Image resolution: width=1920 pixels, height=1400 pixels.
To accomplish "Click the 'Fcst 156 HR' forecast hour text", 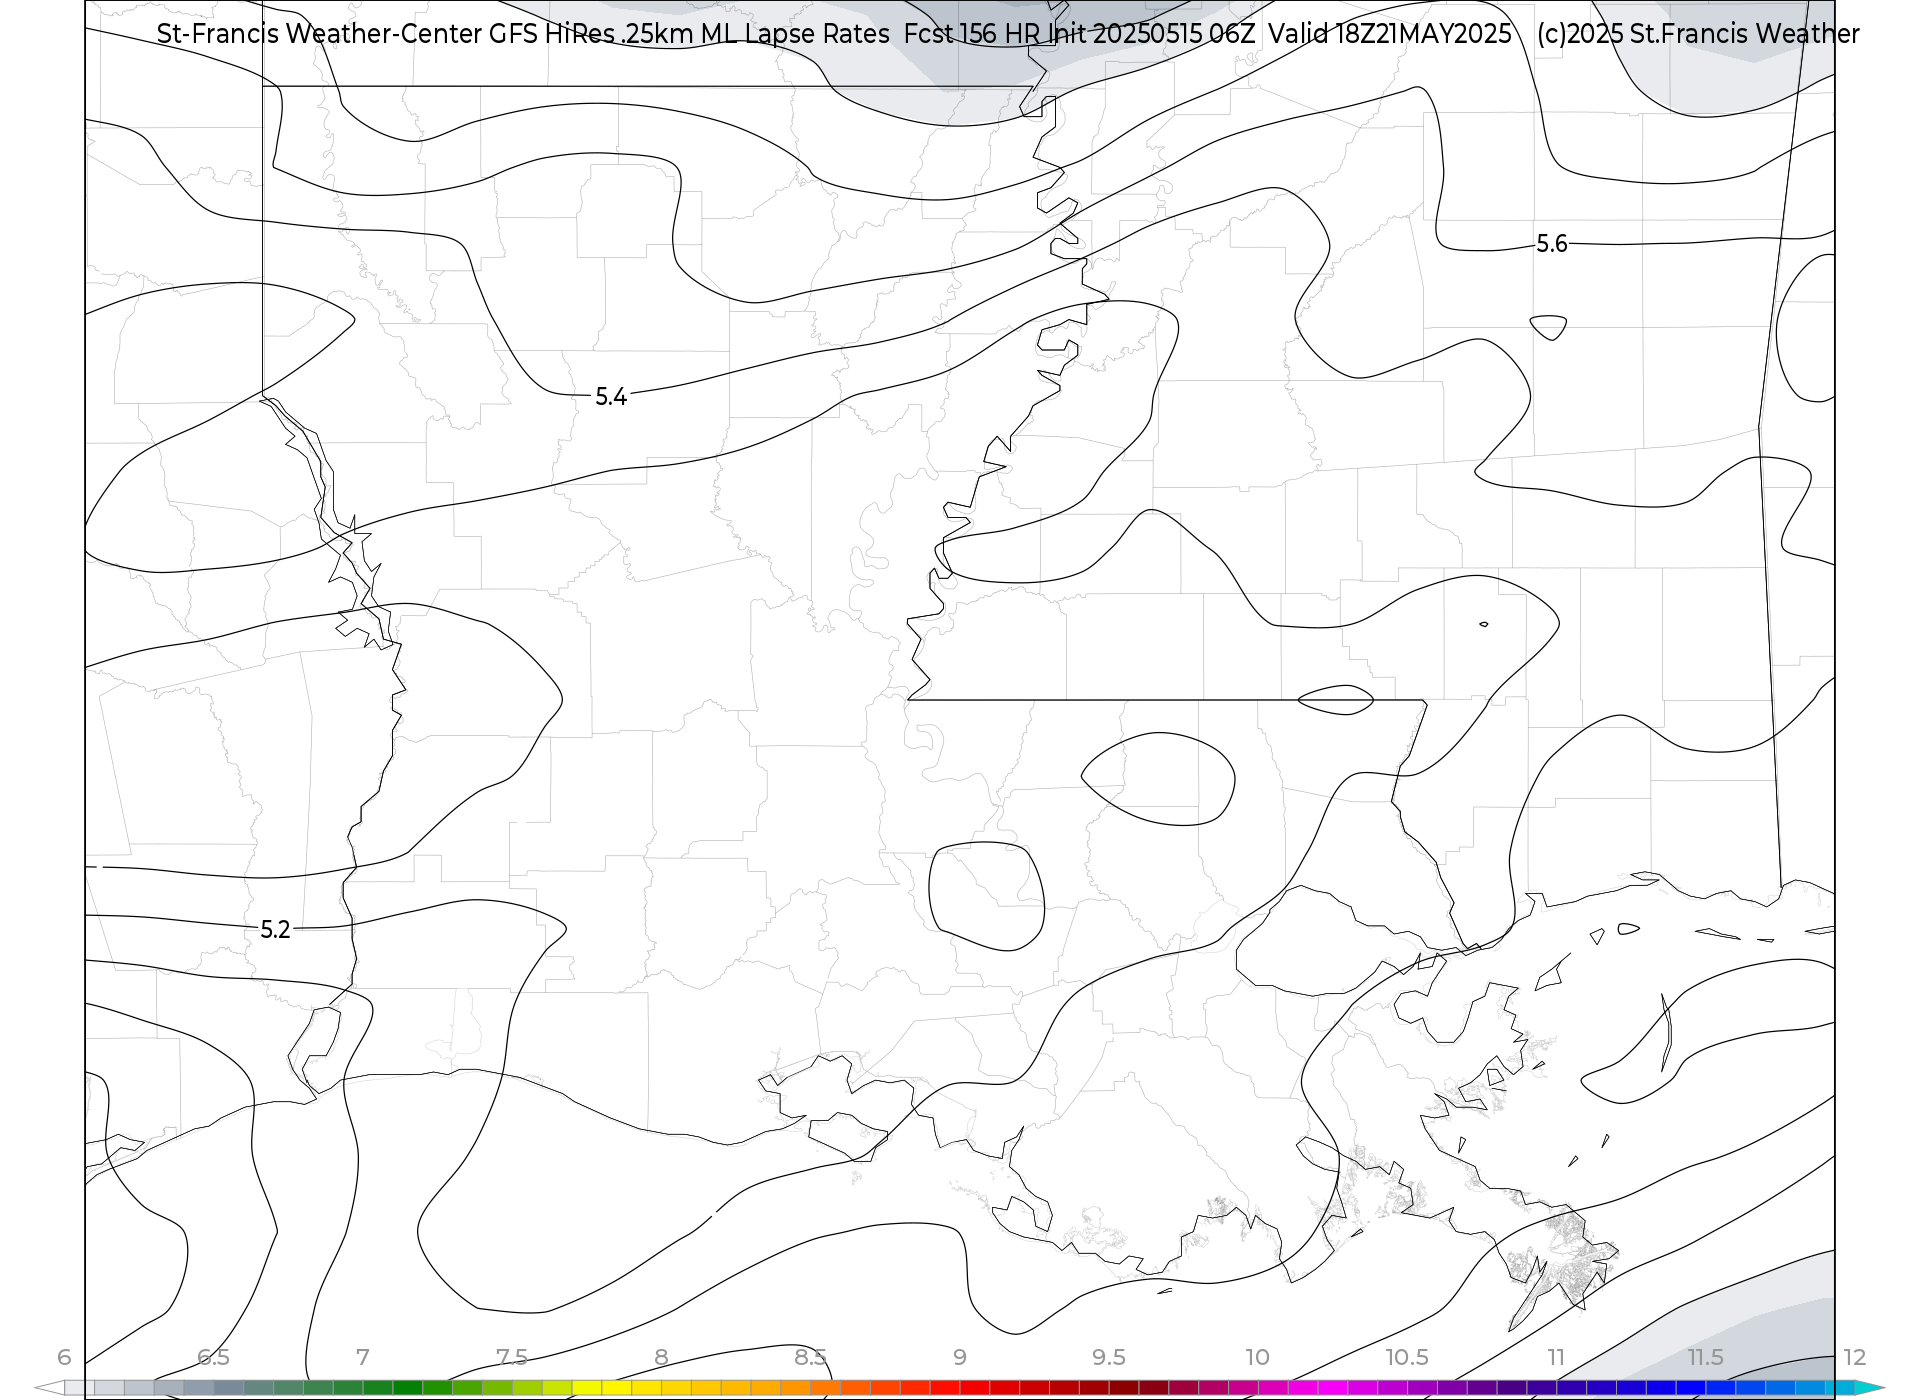I will coord(971,34).
